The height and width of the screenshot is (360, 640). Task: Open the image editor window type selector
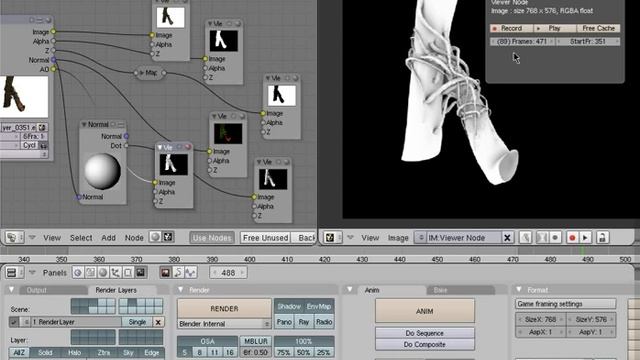333,237
